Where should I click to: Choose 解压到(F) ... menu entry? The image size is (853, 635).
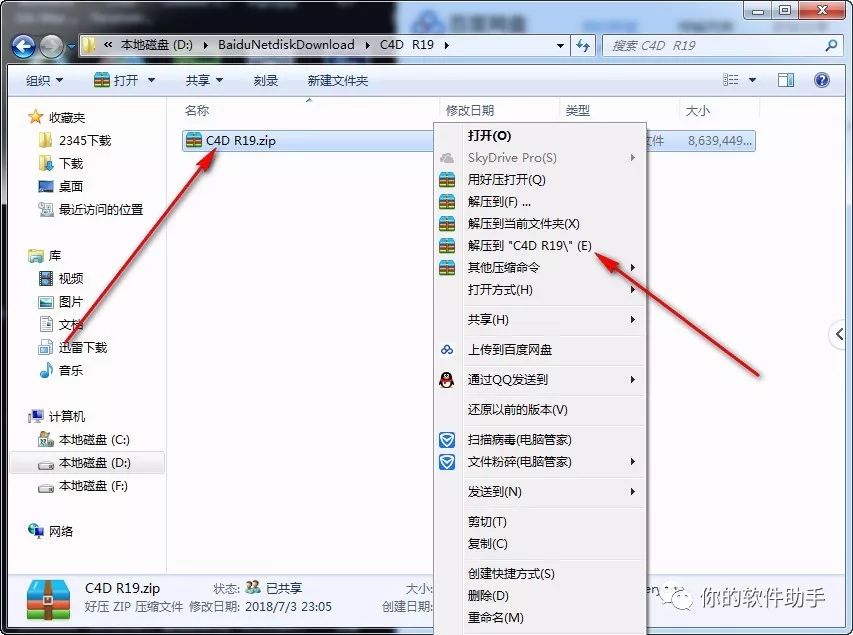[x=540, y=202]
